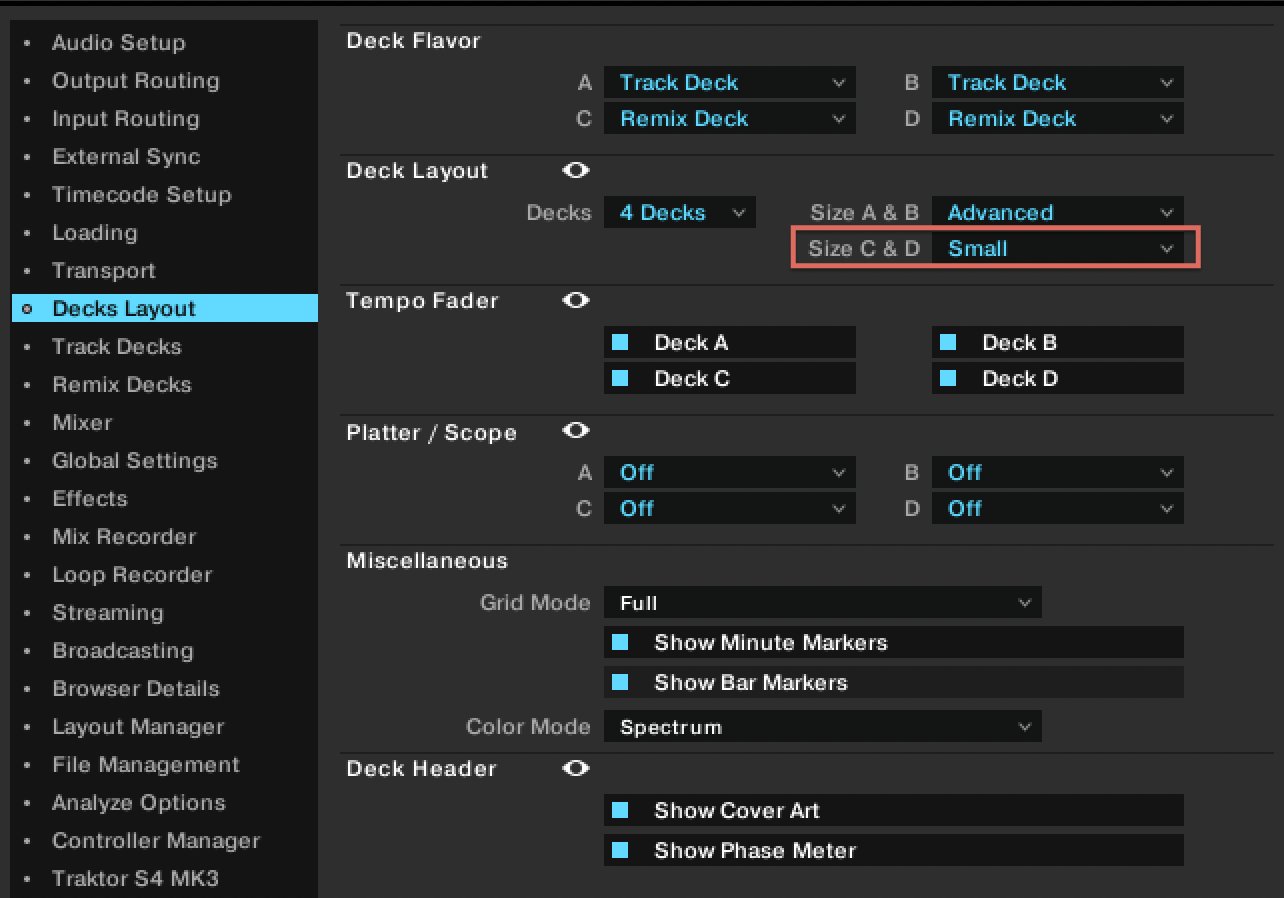The height and width of the screenshot is (898, 1284).
Task: Click the eye icon beside Deck Layout
Action: (576, 171)
